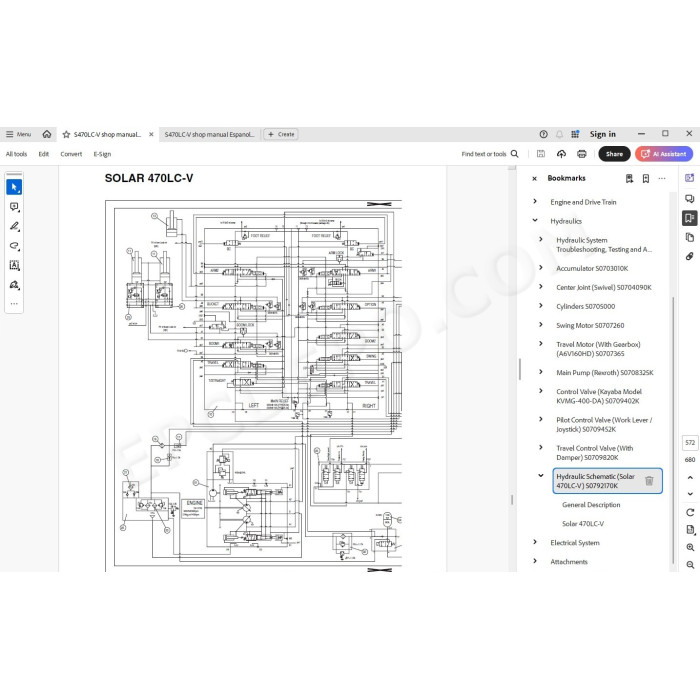Expand Cylinders S0705000 bookmark
Screen dimensions: 700x700
tap(541, 305)
